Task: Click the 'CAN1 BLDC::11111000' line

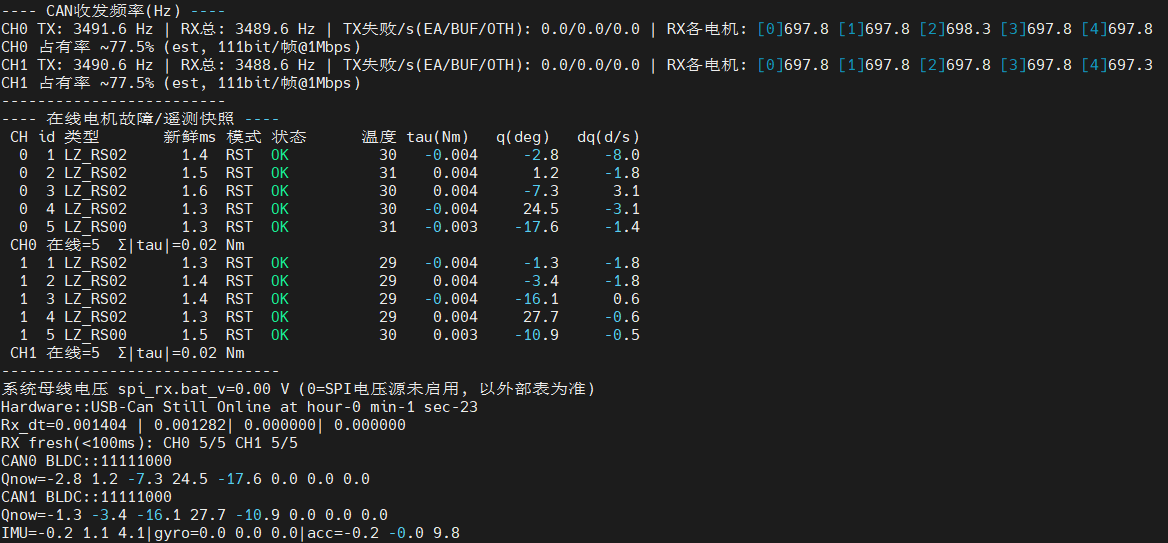Action: [86, 497]
